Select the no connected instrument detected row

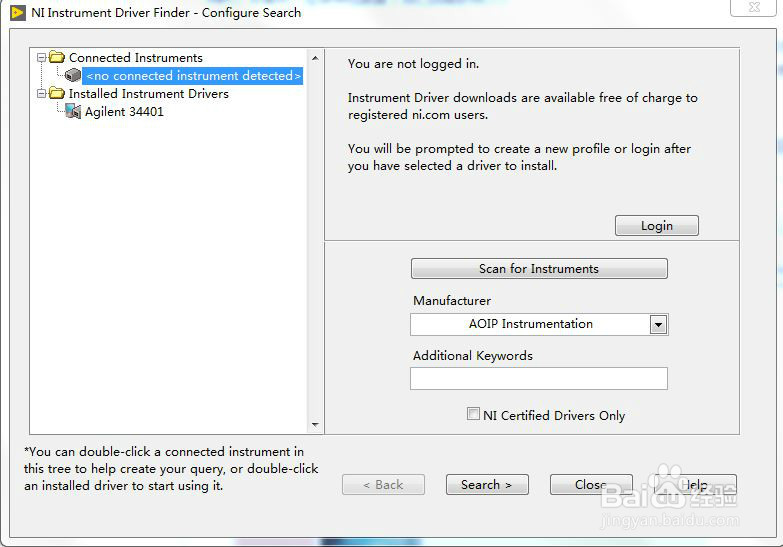tap(193, 75)
